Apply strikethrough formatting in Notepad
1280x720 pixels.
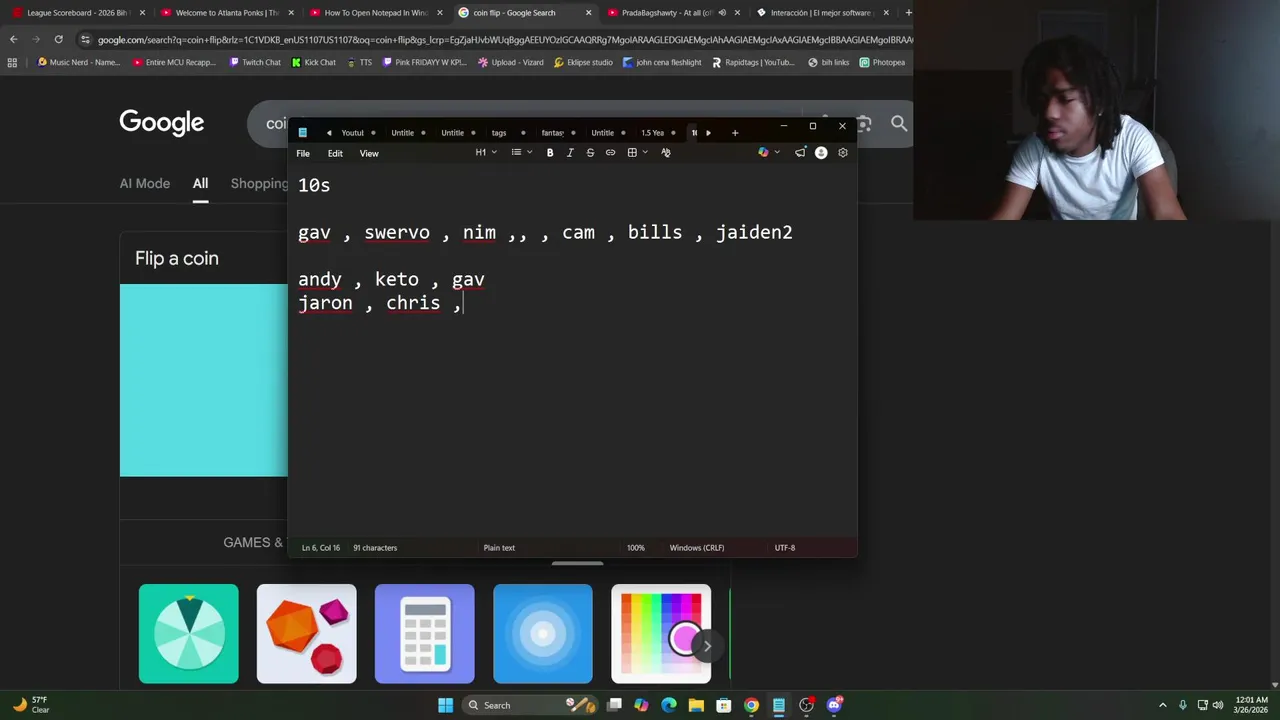coord(590,153)
